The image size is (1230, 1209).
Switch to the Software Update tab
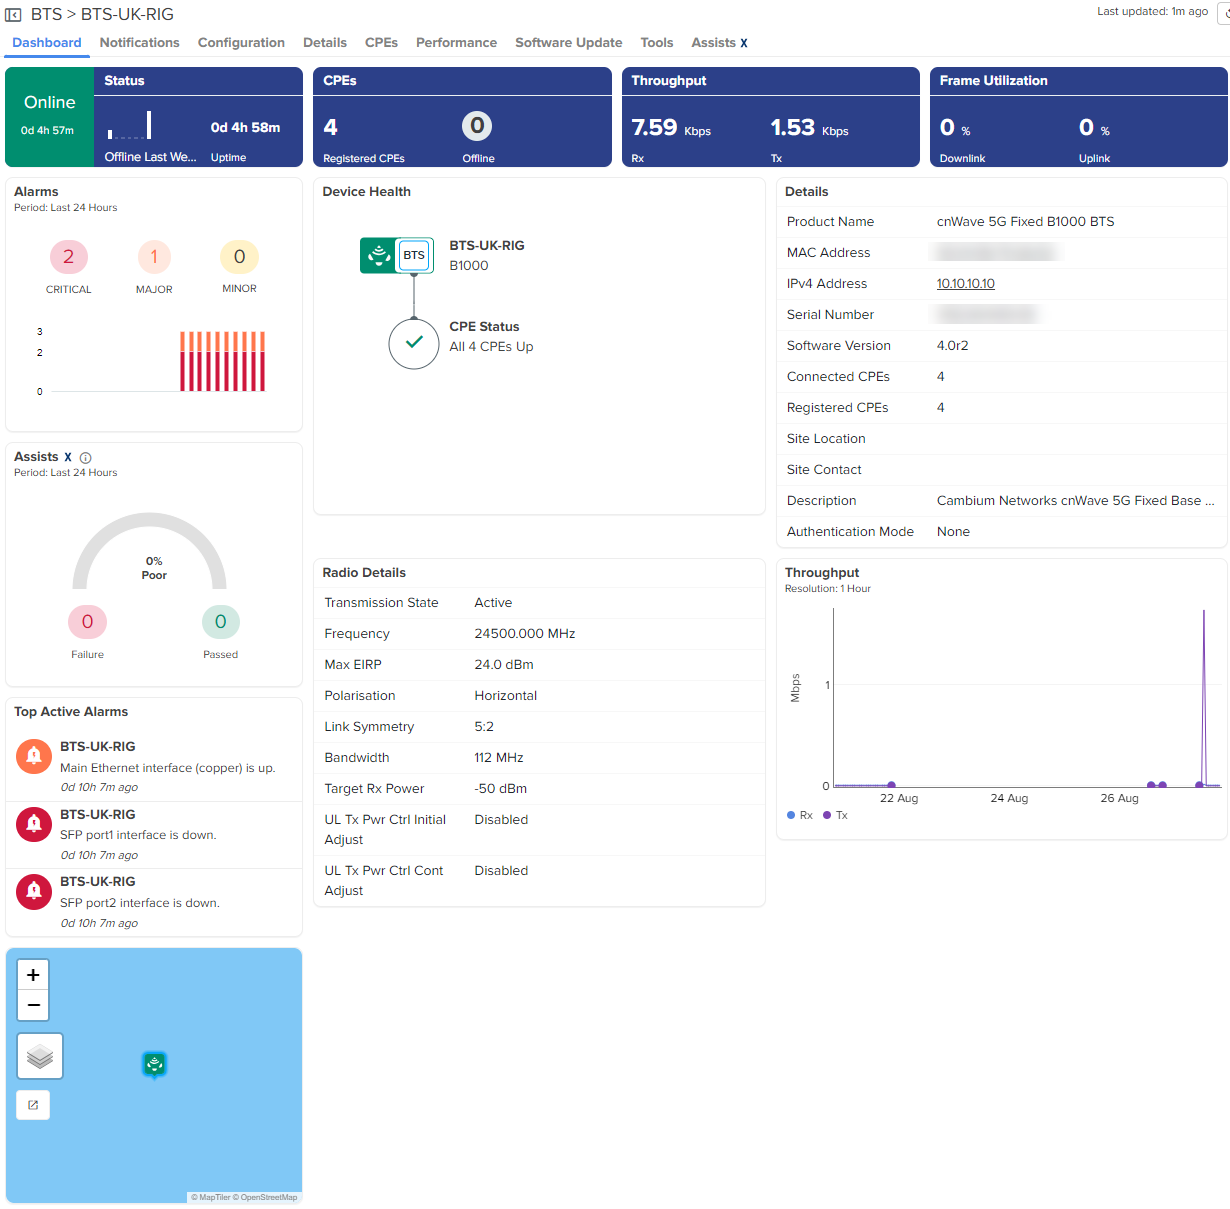tap(569, 43)
